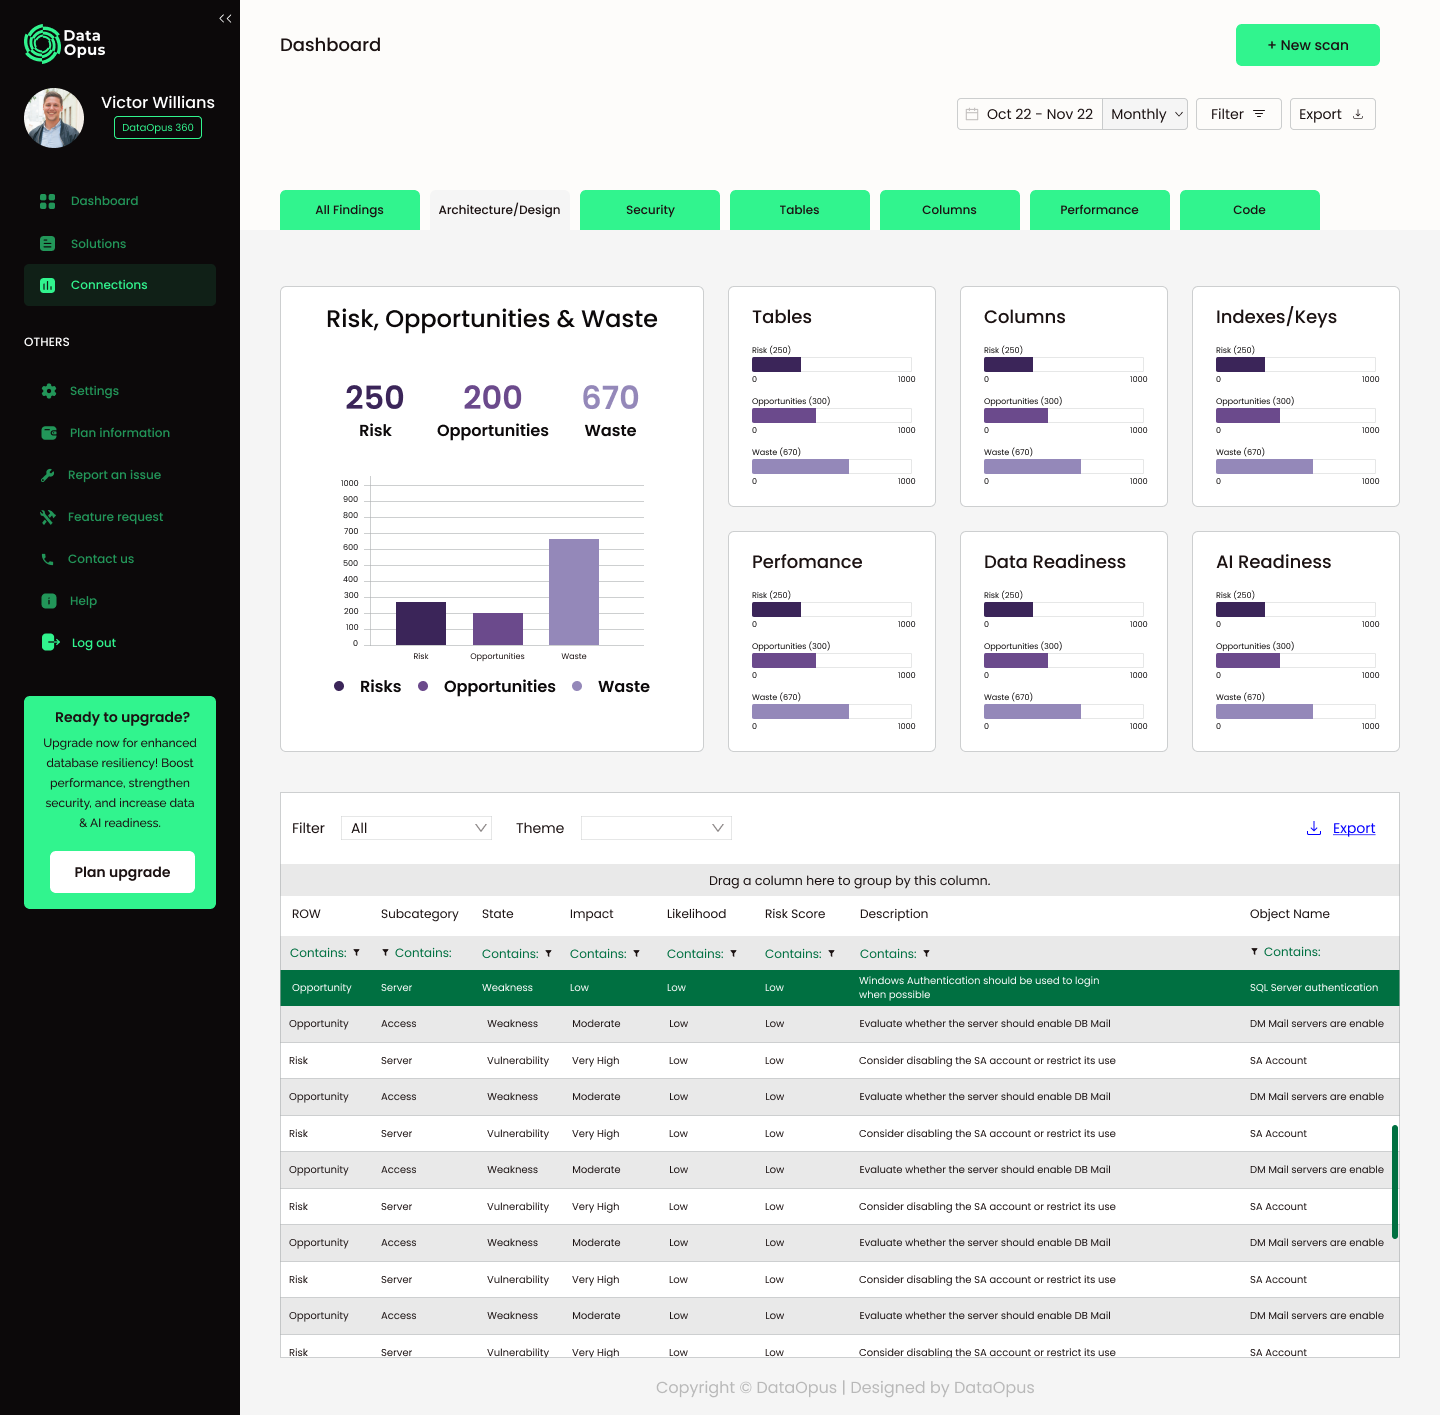Click the DataOpus logo icon
Screen dimensions: 1440x1415
click(42, 44)
